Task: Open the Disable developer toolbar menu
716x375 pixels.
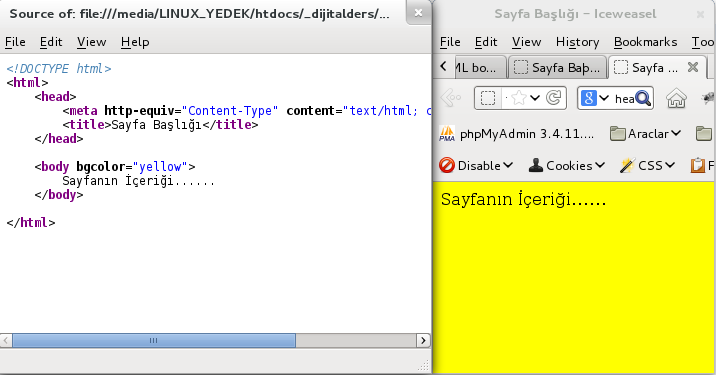Action: (x=476, y=165)
